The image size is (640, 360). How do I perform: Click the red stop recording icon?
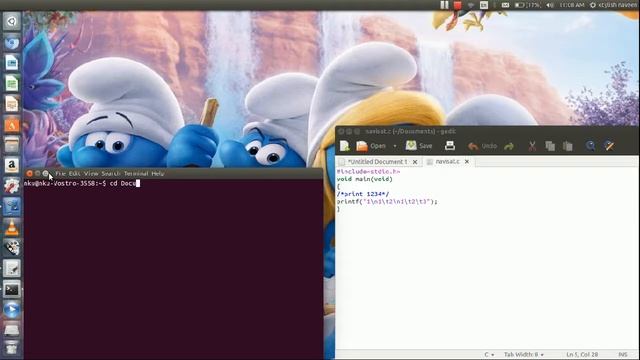pos(458,5)
